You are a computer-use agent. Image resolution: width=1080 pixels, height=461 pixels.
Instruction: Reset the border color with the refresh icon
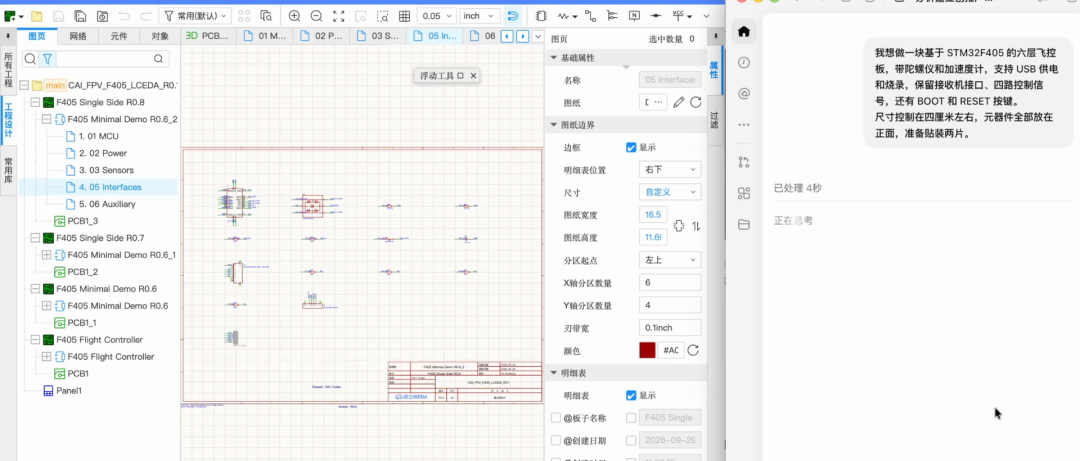tap(693, 350)
